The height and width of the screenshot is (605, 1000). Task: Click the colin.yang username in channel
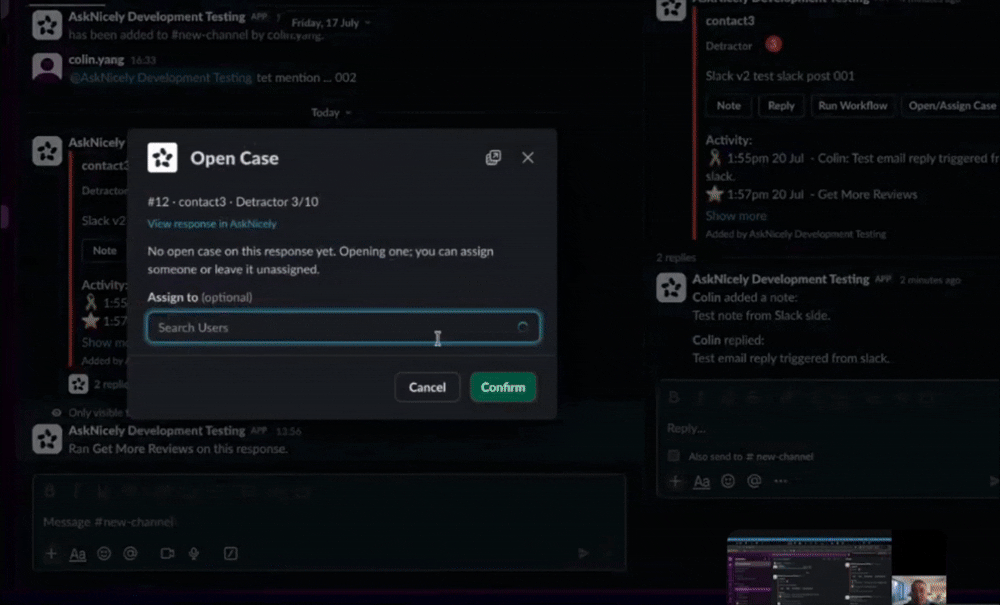tap(96, 59)
